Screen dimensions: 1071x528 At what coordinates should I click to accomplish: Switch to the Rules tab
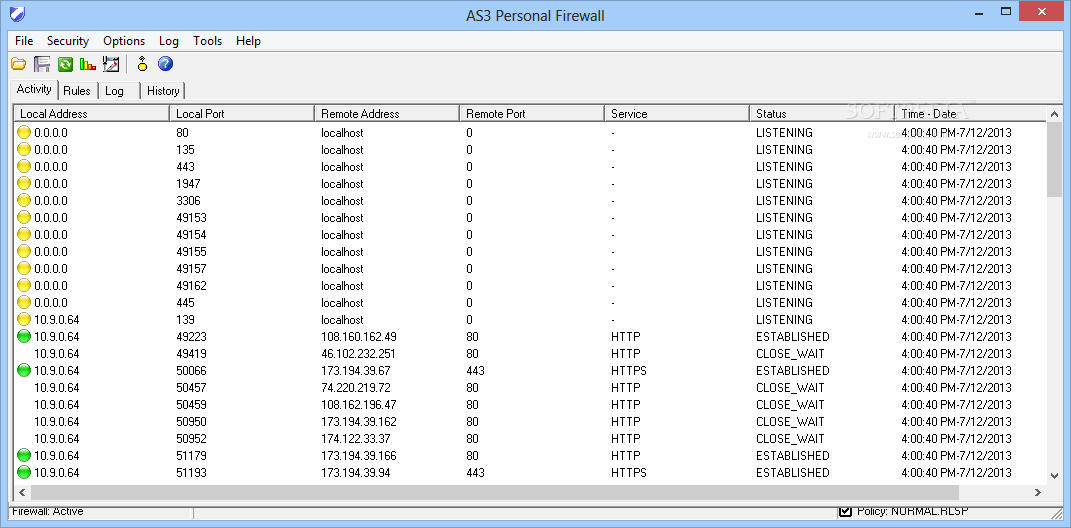coord(77,91)
